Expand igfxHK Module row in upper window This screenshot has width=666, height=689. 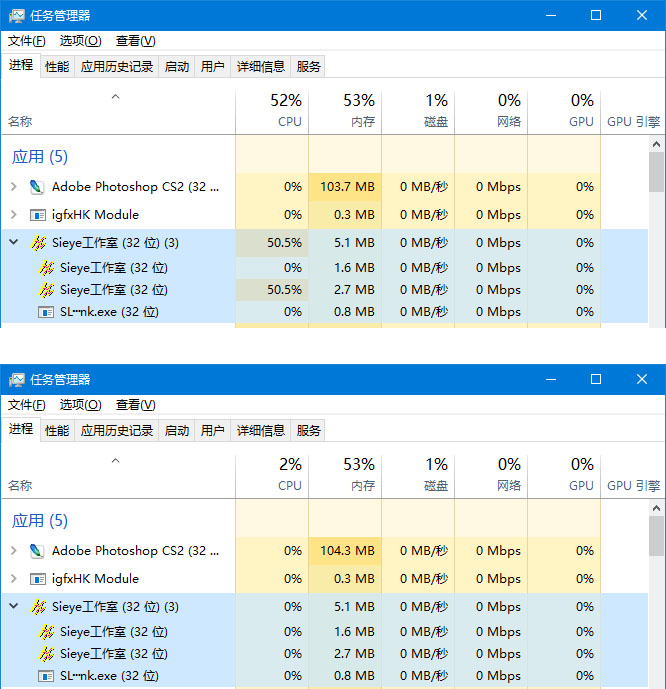(x=14, y=215)
